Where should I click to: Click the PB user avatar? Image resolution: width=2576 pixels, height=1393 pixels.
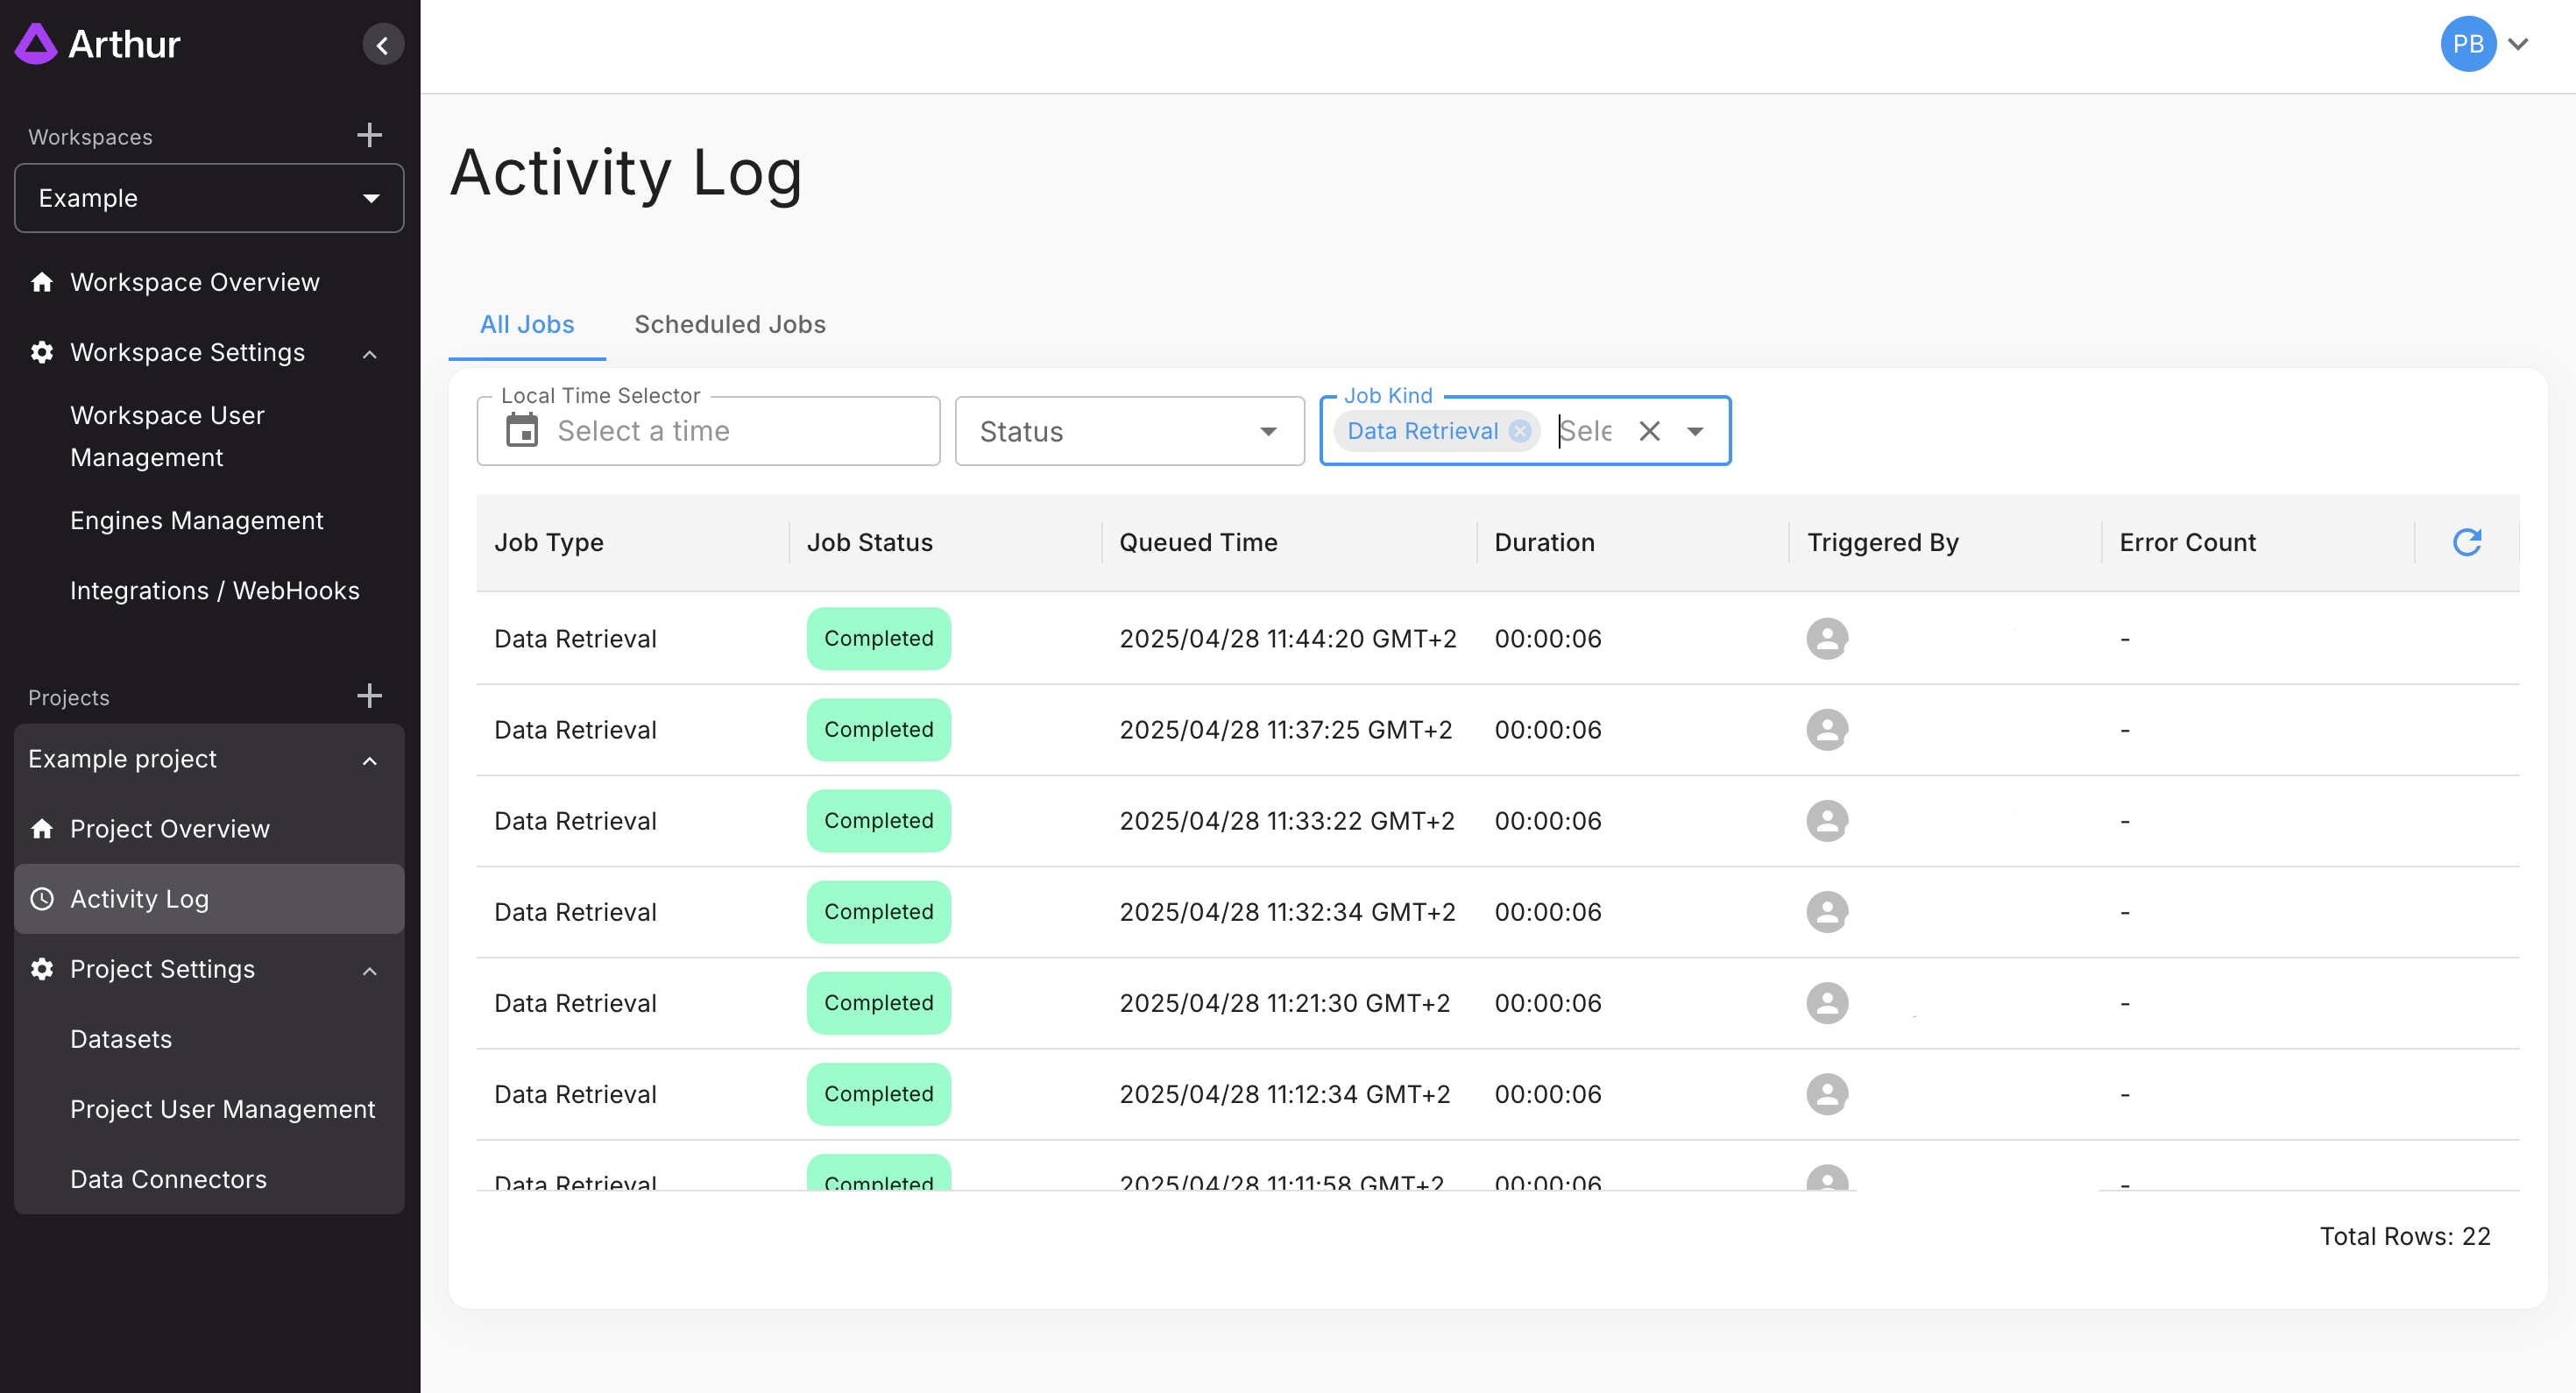click(x=2467, y=44)
